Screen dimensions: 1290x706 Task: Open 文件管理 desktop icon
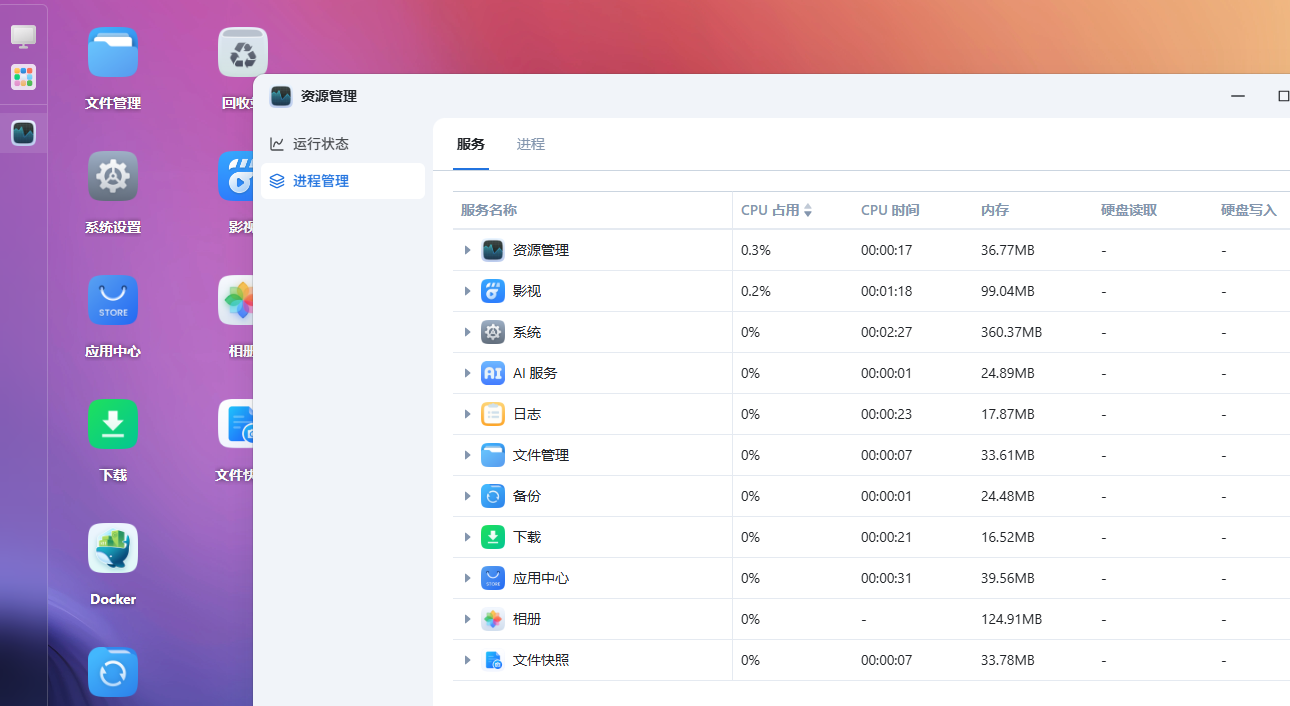pos(113,53)
